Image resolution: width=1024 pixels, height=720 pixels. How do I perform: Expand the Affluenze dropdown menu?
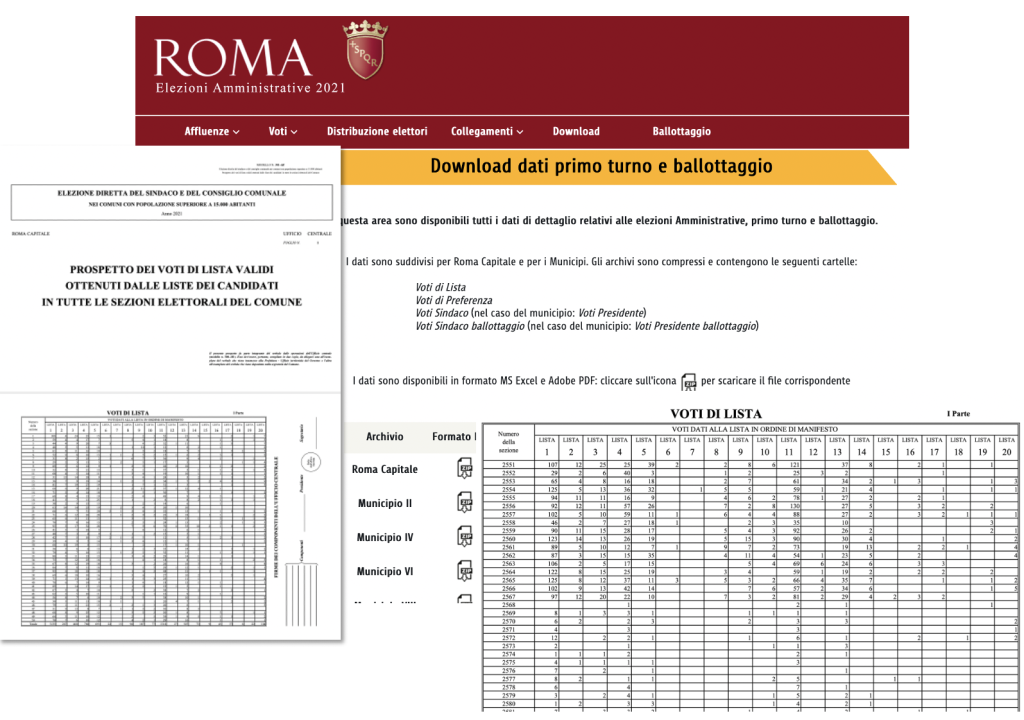click(x=212, y=131)
